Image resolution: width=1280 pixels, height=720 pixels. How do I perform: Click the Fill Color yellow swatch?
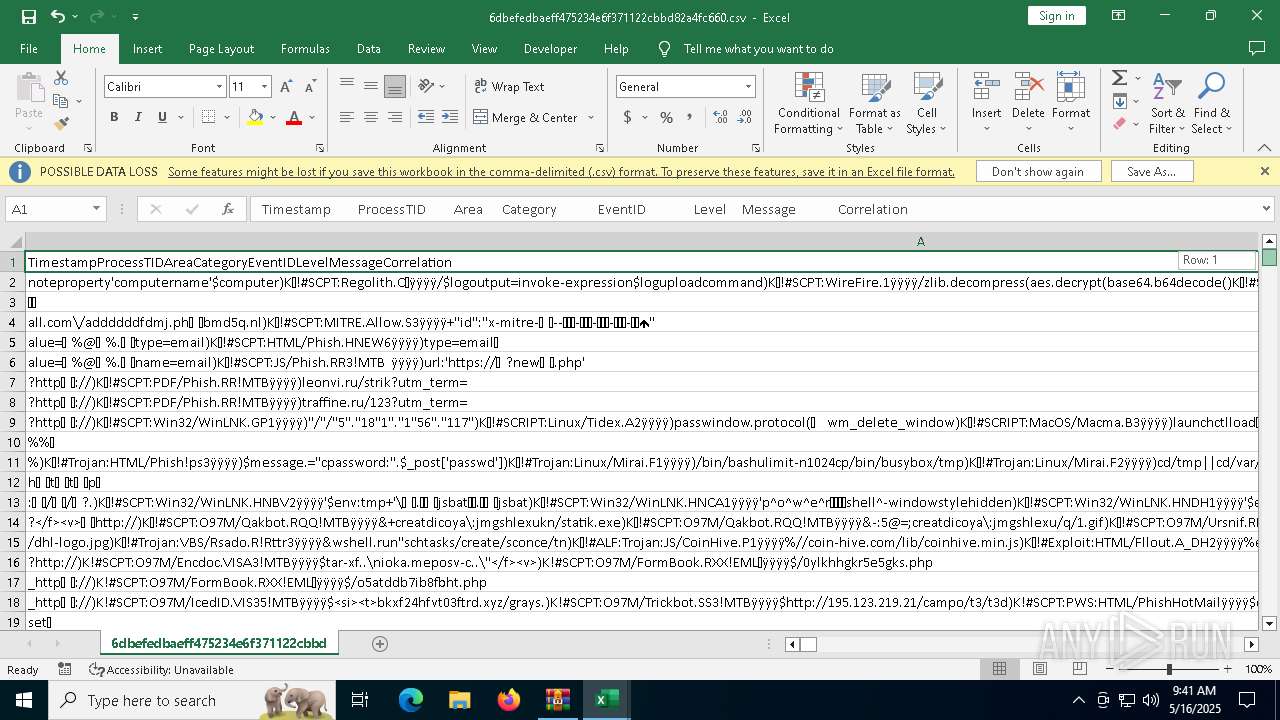pyautogui.click(x=255, y=118)
